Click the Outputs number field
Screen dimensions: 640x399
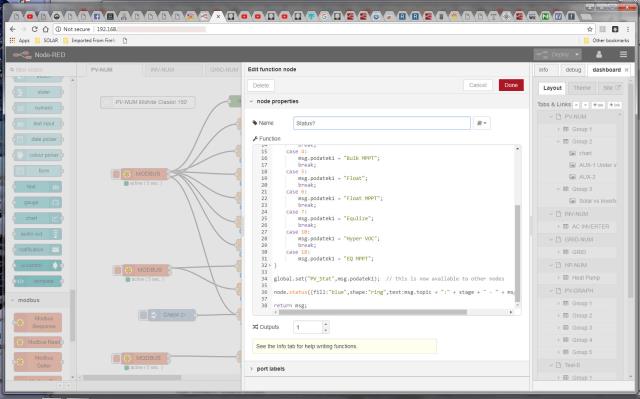click(308, 327)
